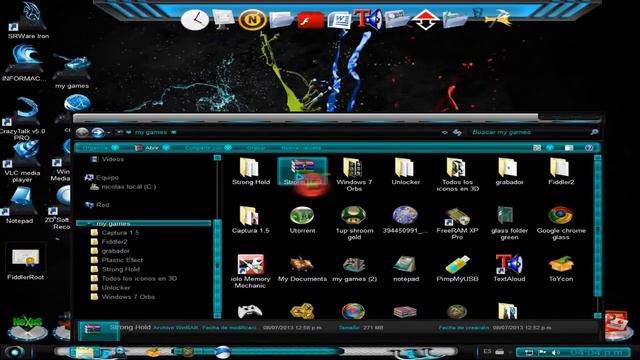Toggle the preview pane button
The width and height of the screenshot is (640, 360).
coord(569,148)
